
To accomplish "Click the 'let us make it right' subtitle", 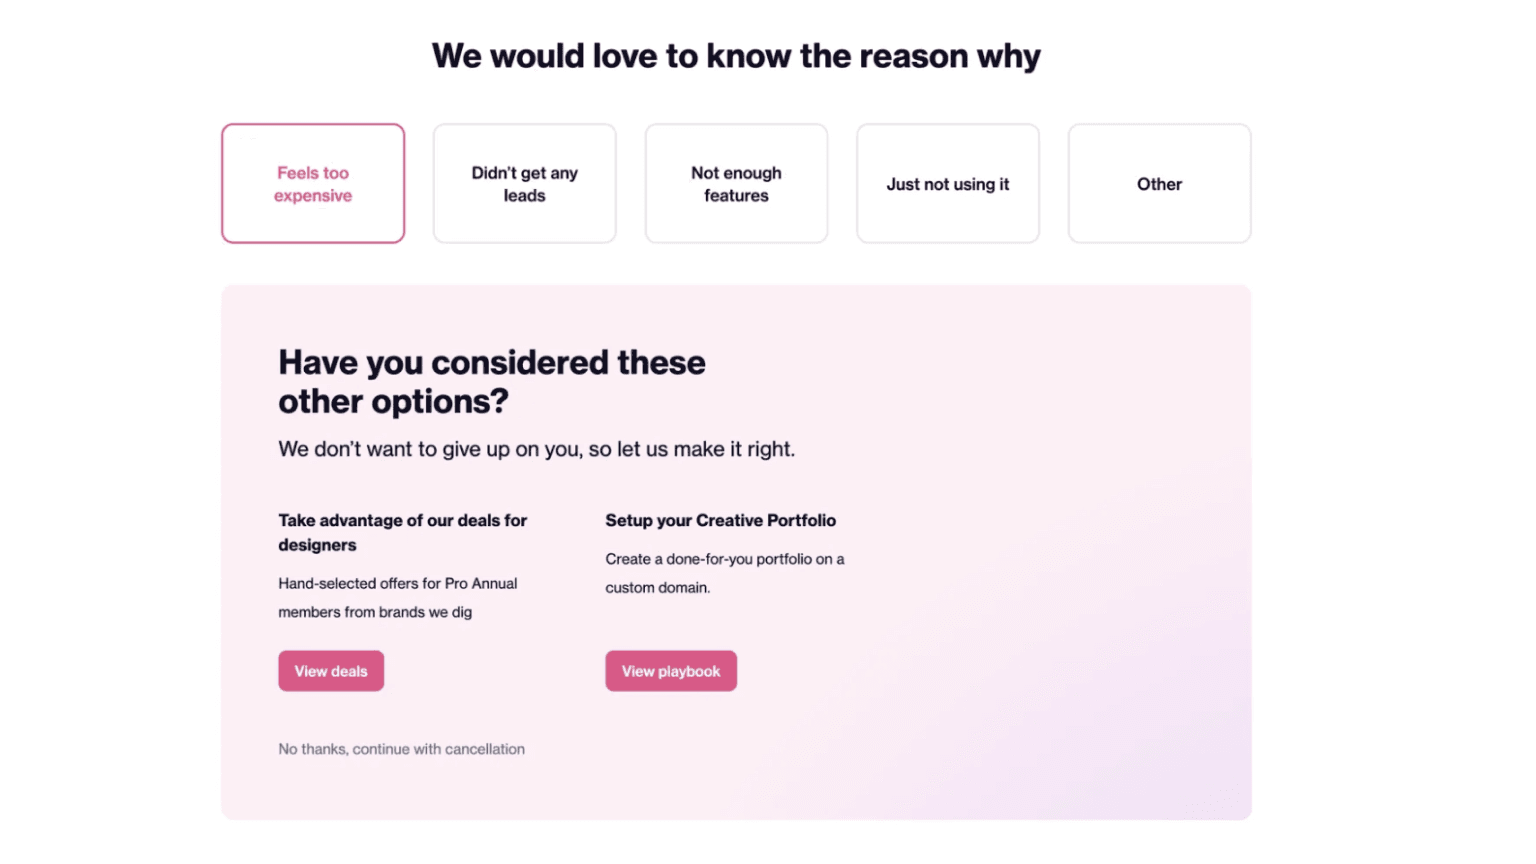I will point(536,449).
